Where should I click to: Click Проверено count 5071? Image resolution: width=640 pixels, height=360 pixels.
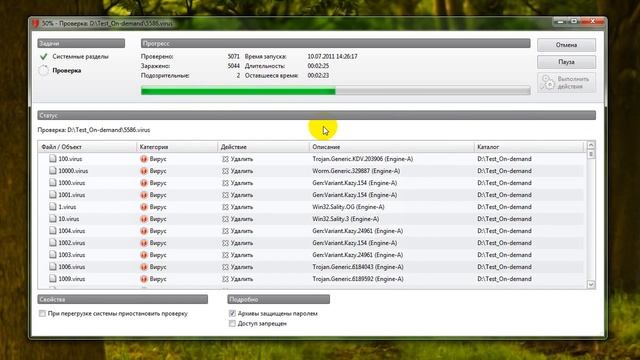click(233, 57)
